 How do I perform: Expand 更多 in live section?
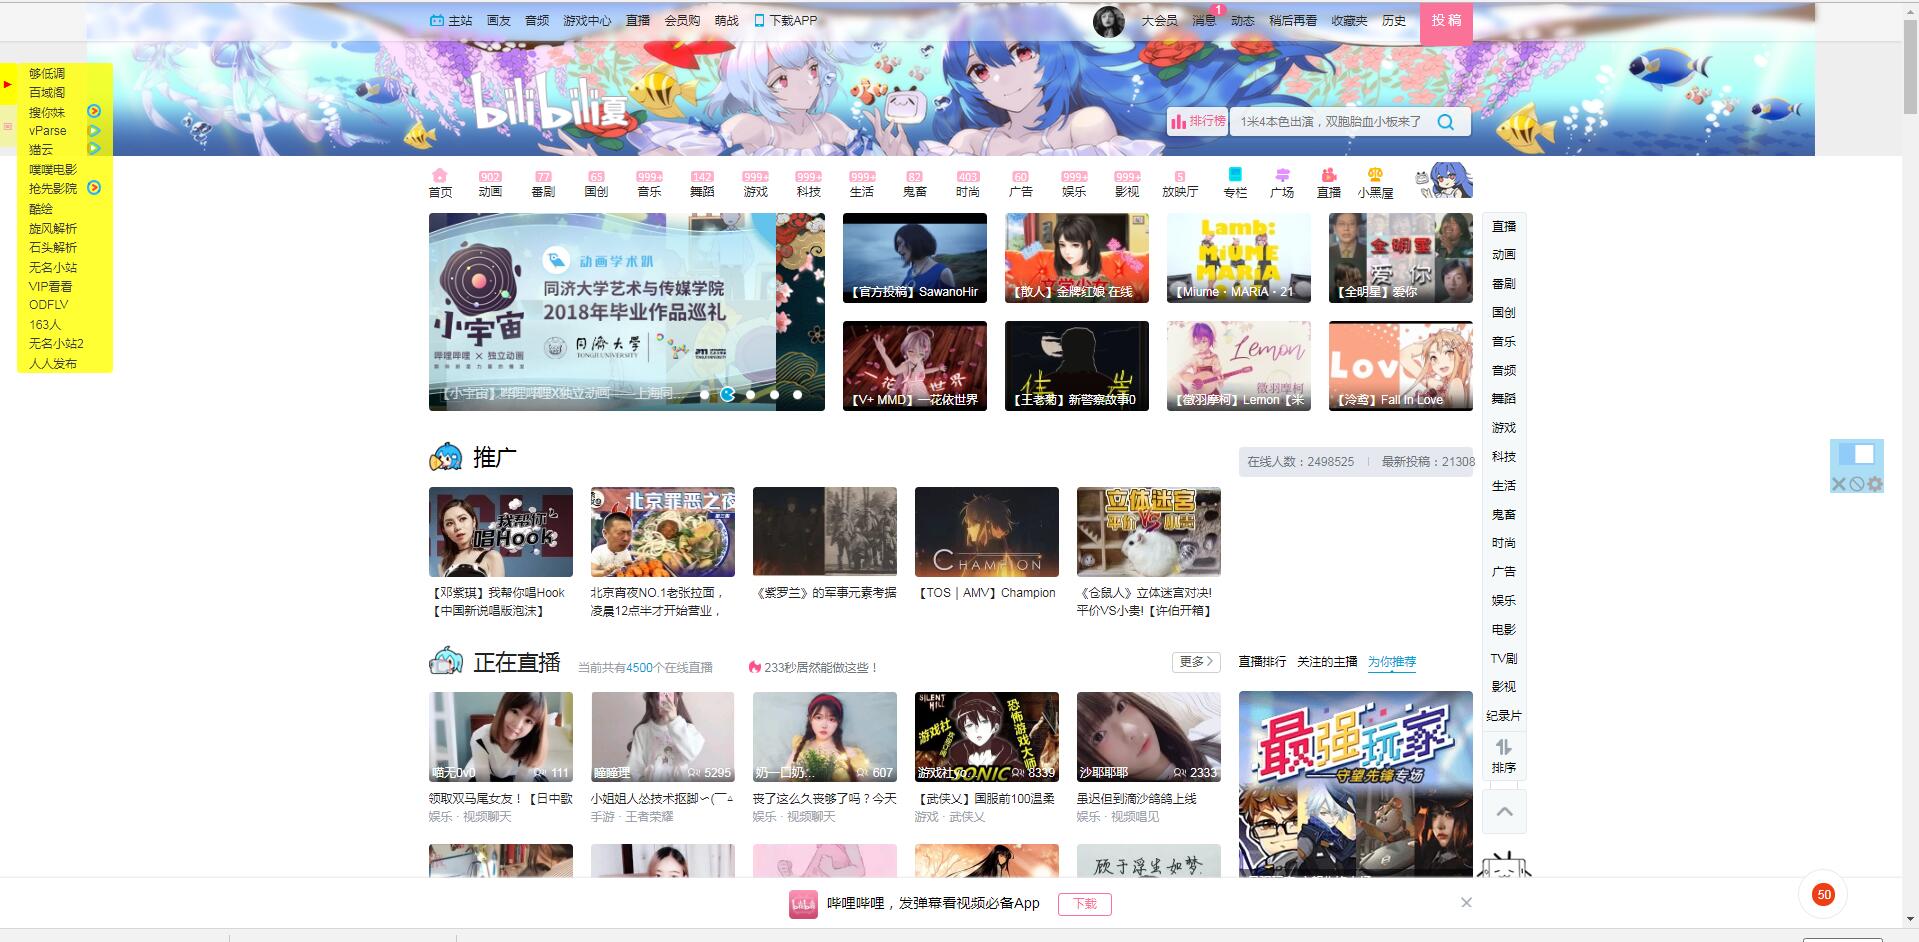[x=1196, y=662]
